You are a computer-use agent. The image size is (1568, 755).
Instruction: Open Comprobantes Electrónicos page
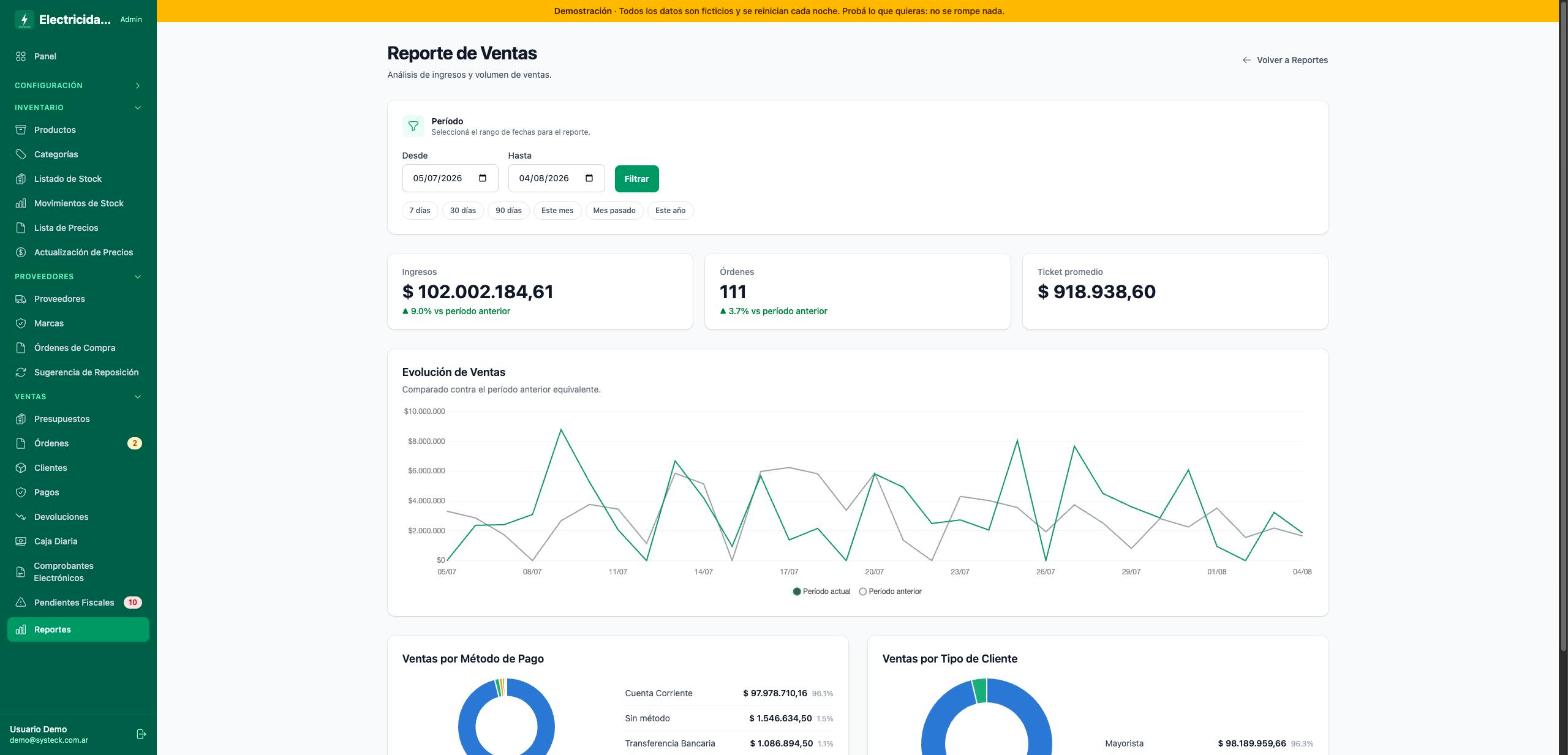(78, 572)
